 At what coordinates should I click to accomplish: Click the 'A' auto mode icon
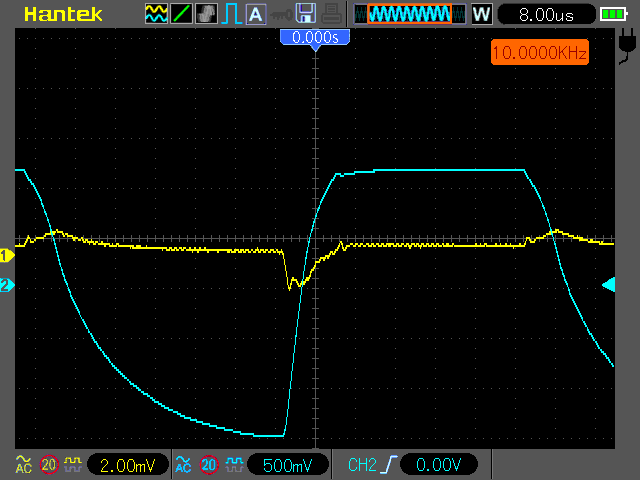(256, 14)
